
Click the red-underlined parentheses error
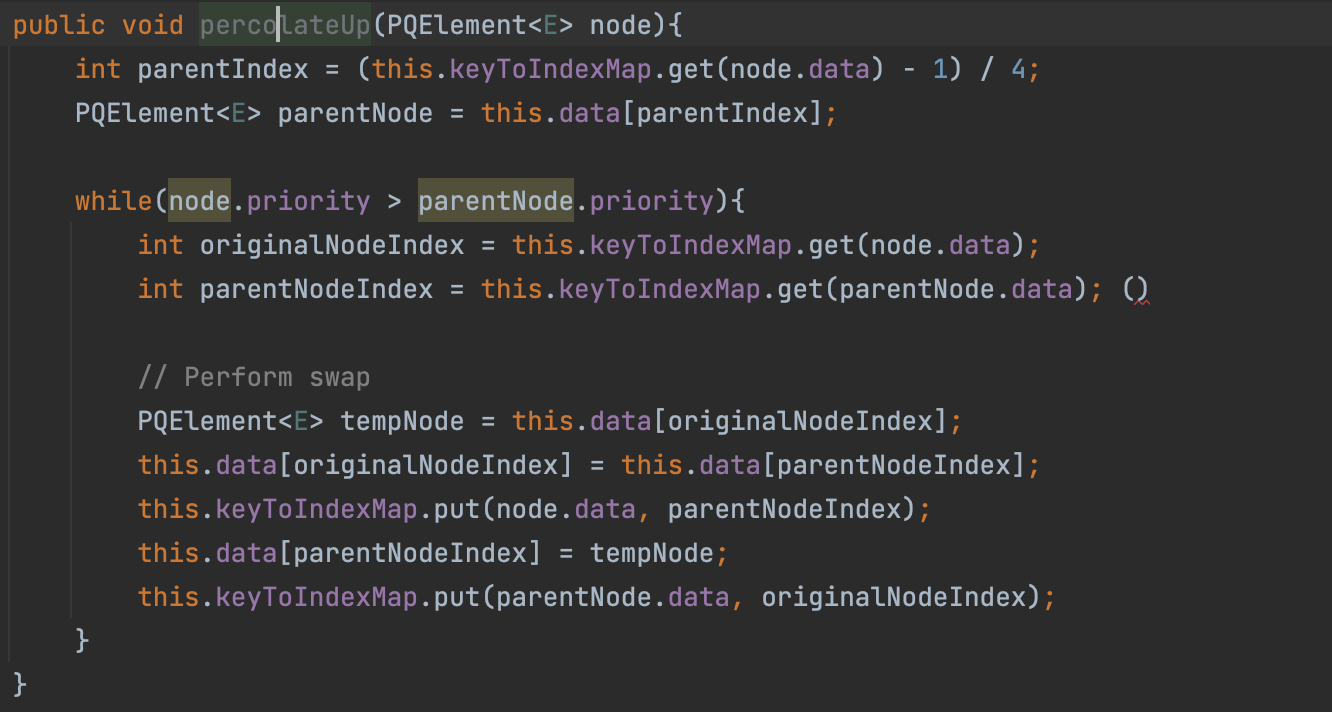pyautogui.click(x=1135, y=290)
